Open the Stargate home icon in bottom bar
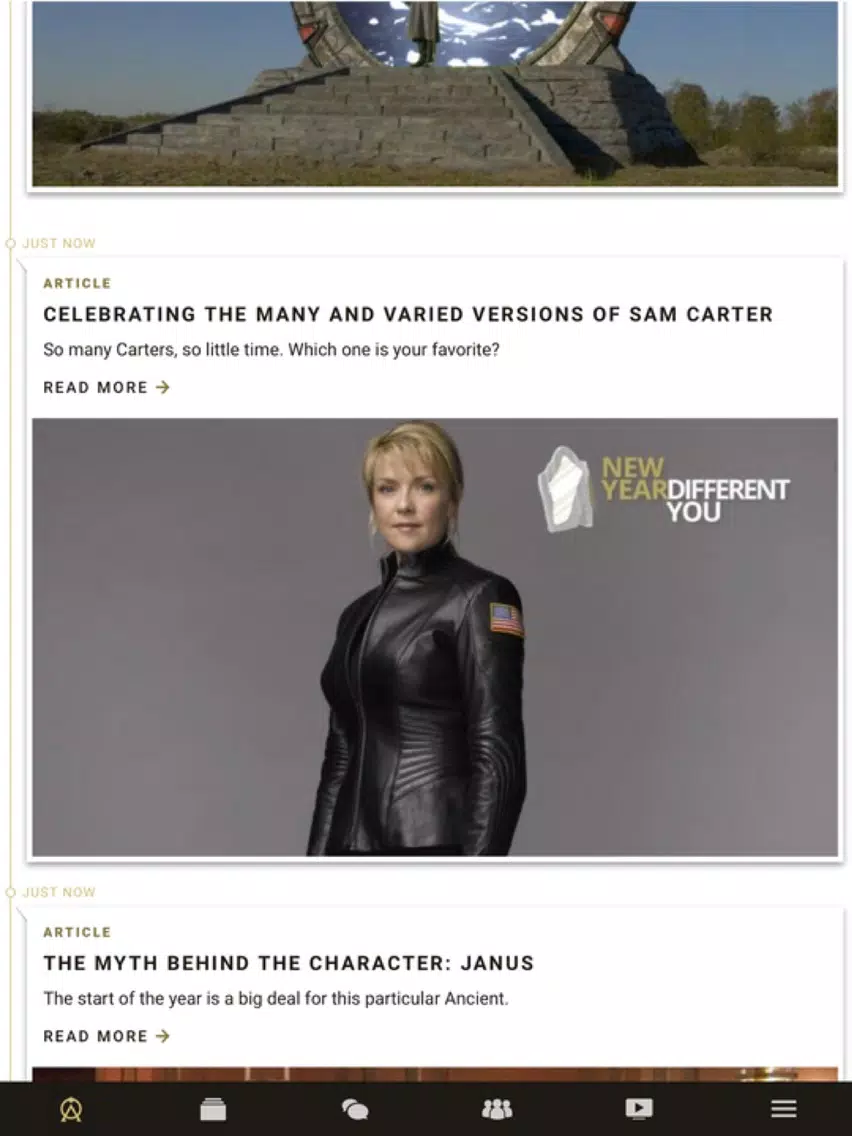Viewport: 852px width, 1136px height. coord(70,1108)
